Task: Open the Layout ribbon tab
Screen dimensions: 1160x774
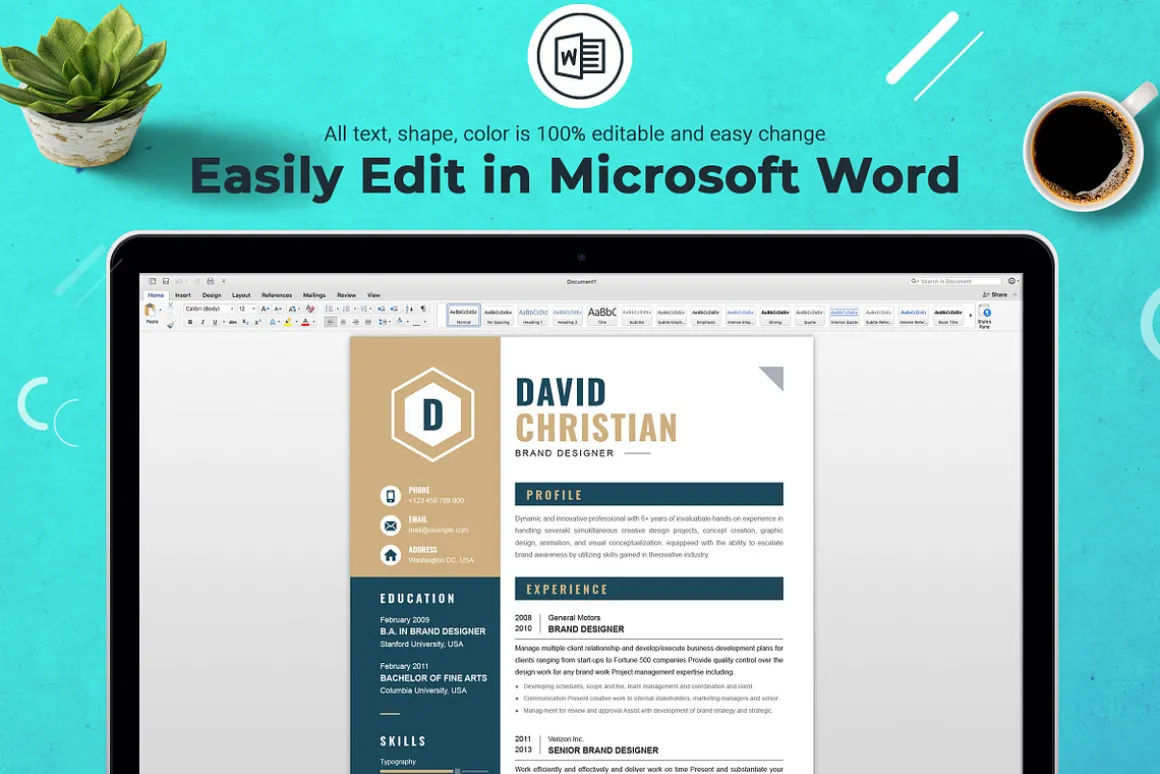Action: pos(241,295)
